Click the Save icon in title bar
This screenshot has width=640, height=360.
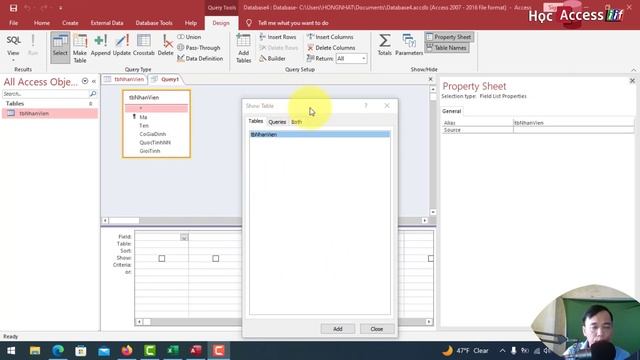[x=13, y=8]
